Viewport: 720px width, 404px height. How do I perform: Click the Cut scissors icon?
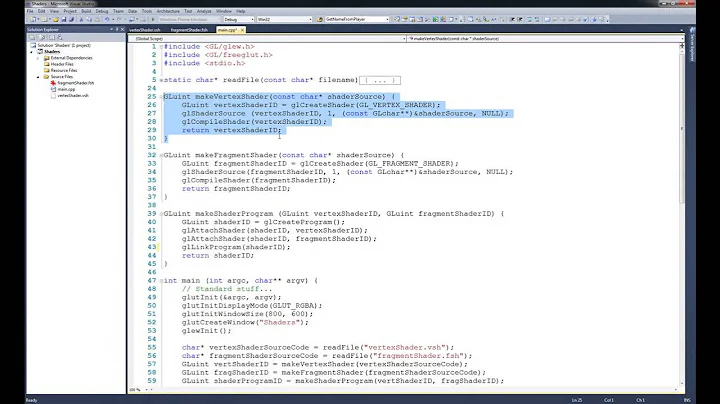point(81,19)
